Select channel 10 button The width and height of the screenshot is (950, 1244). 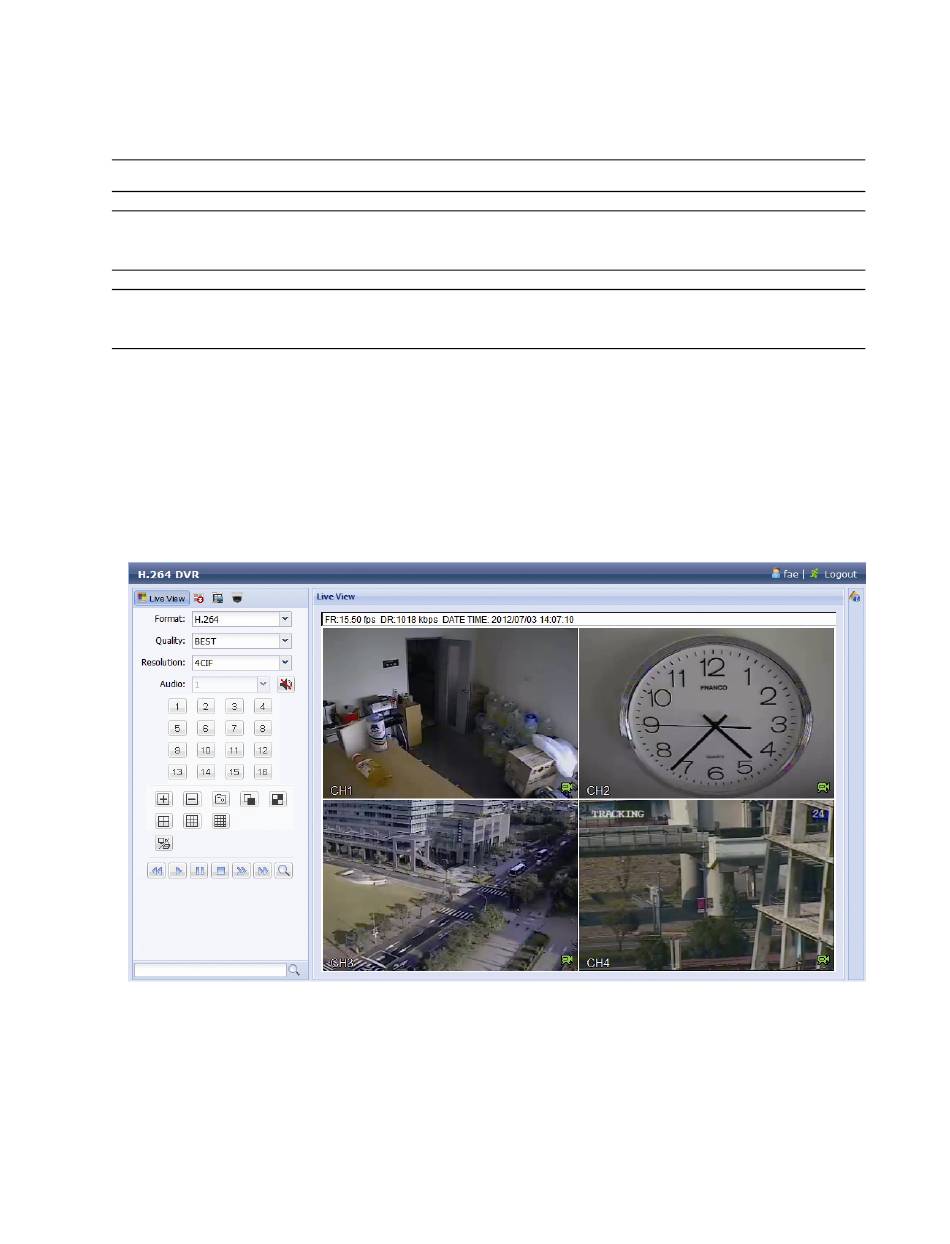(206, 750)
